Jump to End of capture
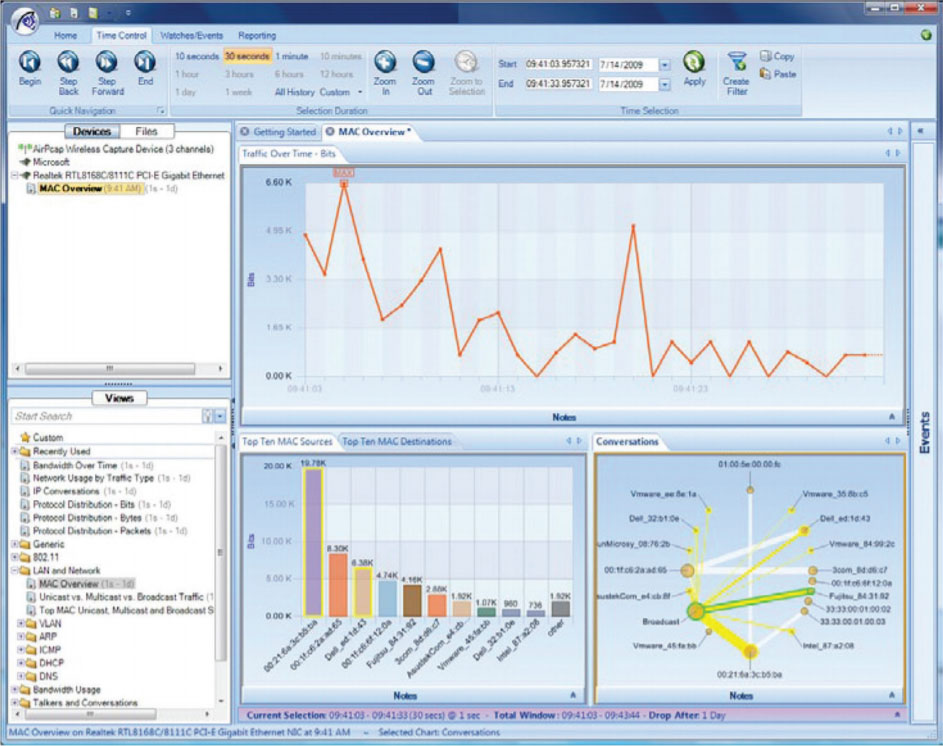Viewport: 943px width, 746px height. (145, 63)
